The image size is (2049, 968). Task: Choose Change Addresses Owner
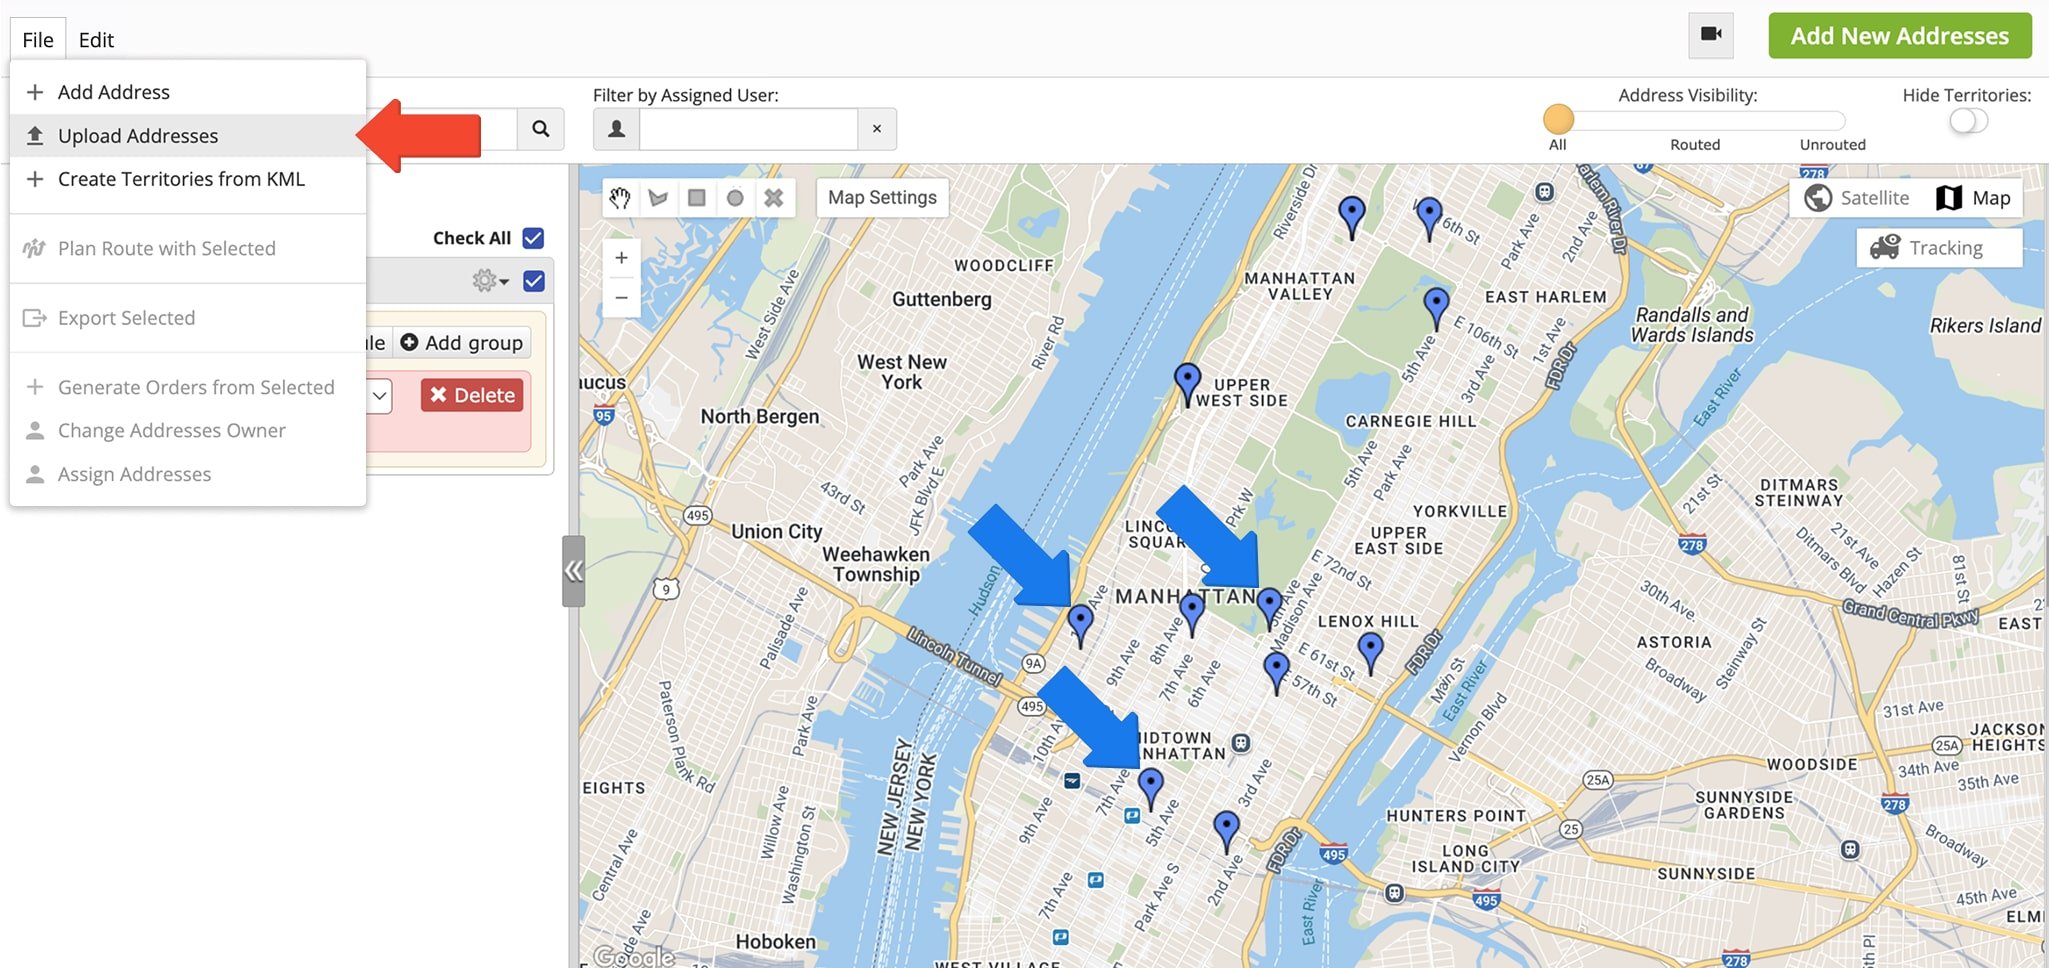click(x=188, y=430)
